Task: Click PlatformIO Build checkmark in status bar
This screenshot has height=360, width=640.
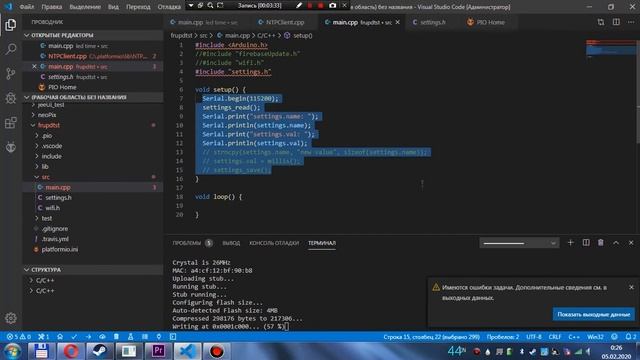Action: coord(74,337)
